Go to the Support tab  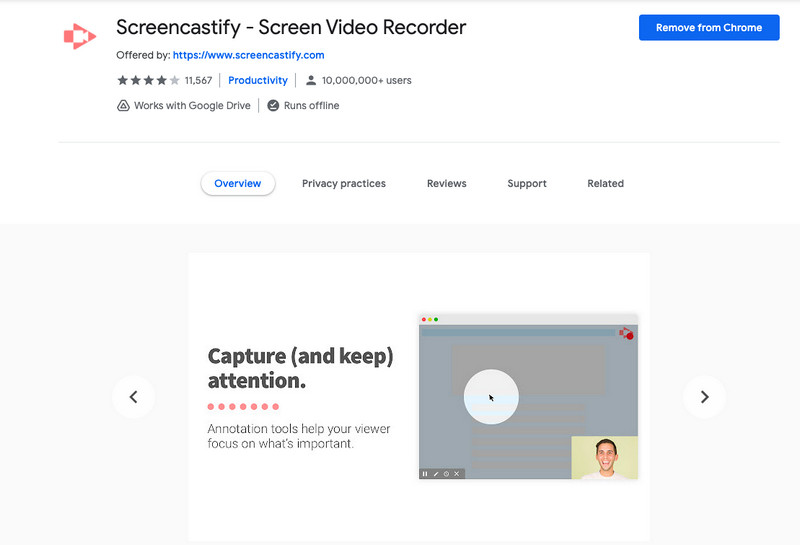[x=527, y=183]
